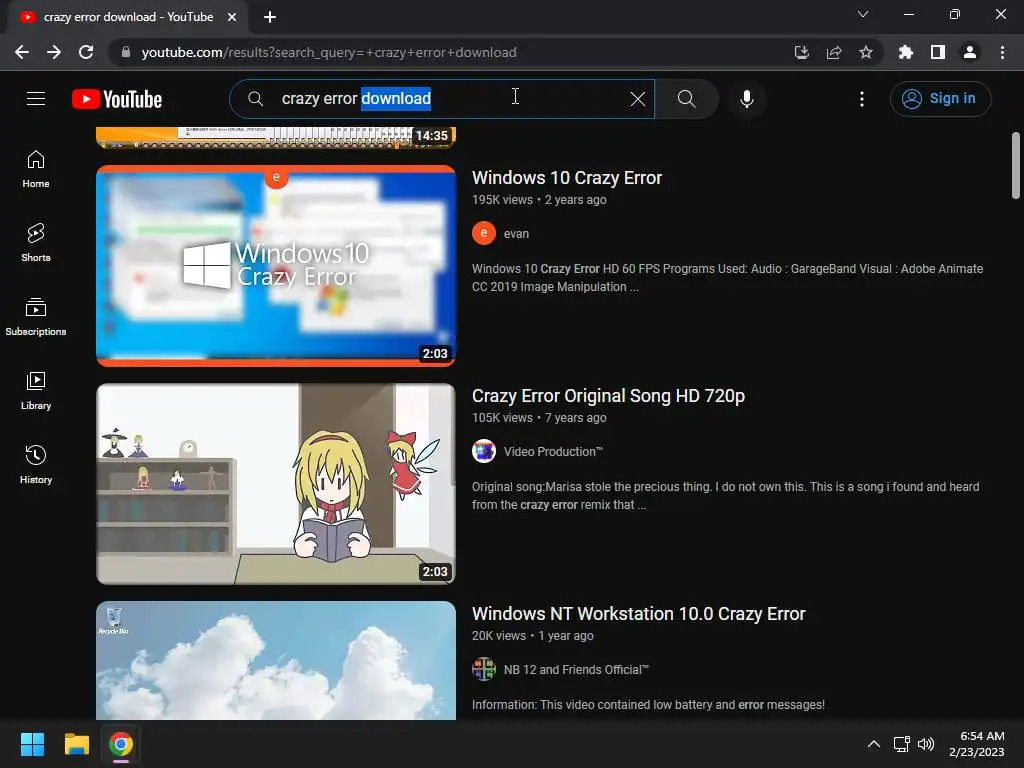Image resolution: width=1024 pixels, height=768 pixels.
Task: Visit NB 12 and Friends Official channel
Action: tap(576, 670)
